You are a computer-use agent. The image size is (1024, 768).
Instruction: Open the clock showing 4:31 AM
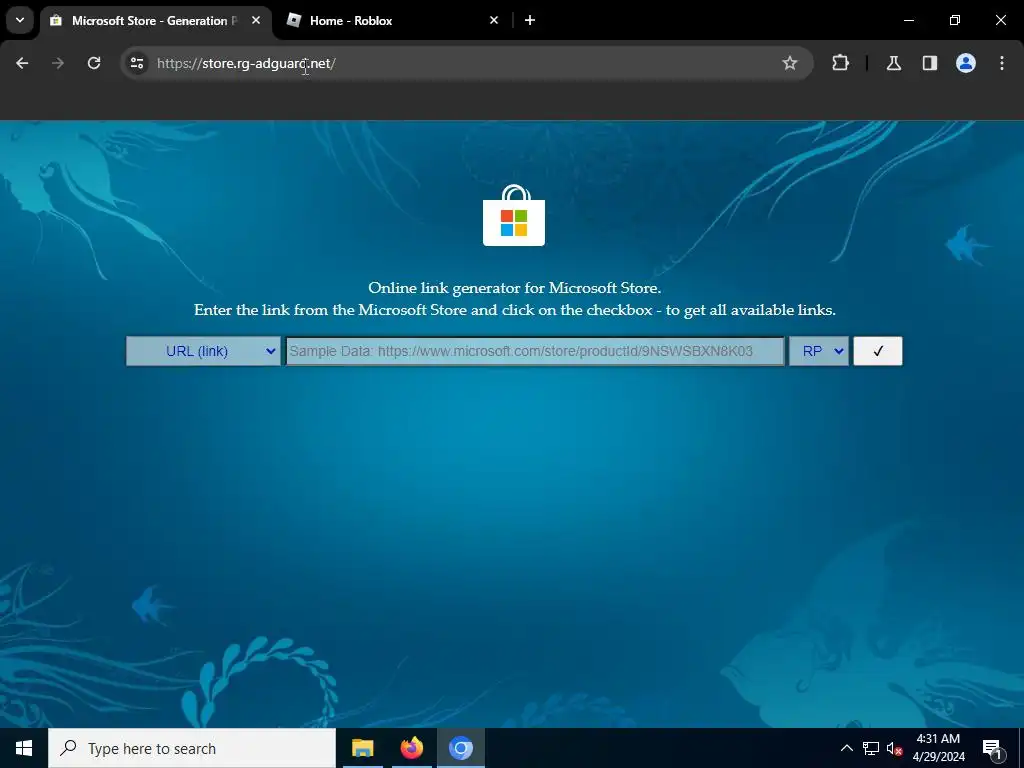coord(938,748)
